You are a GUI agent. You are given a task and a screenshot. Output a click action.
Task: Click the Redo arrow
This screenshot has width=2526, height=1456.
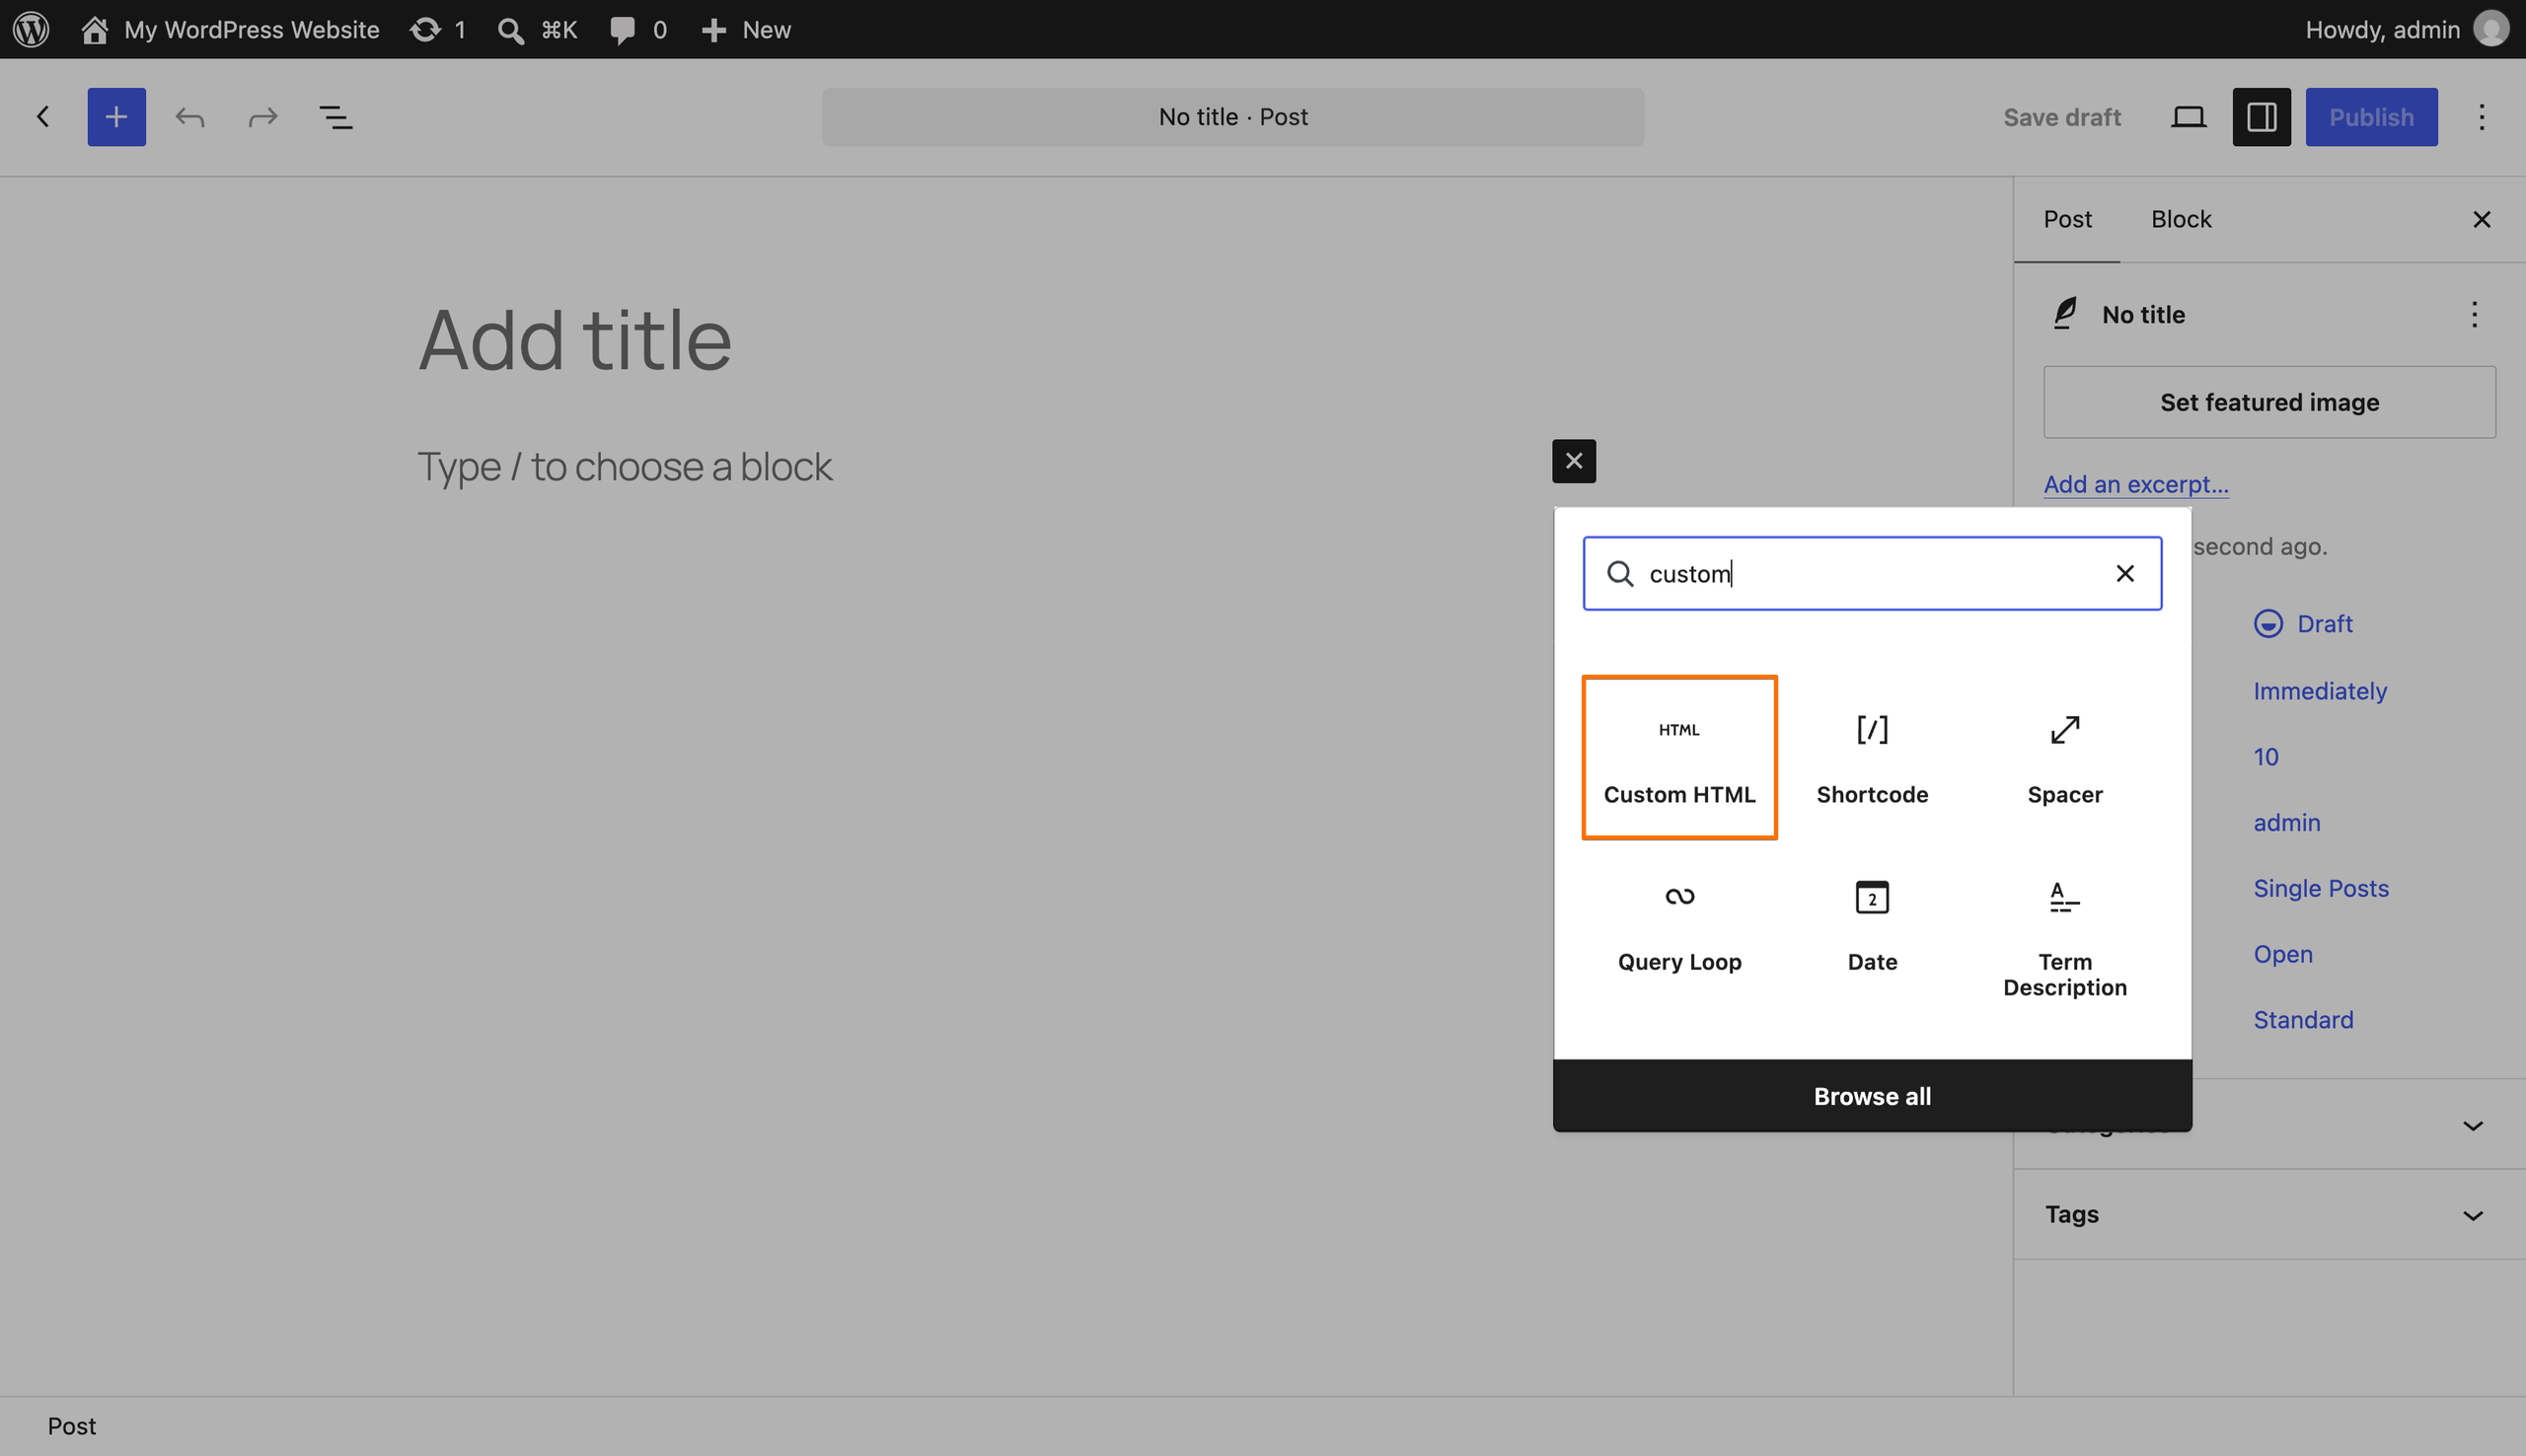click(x=263, y=117)
